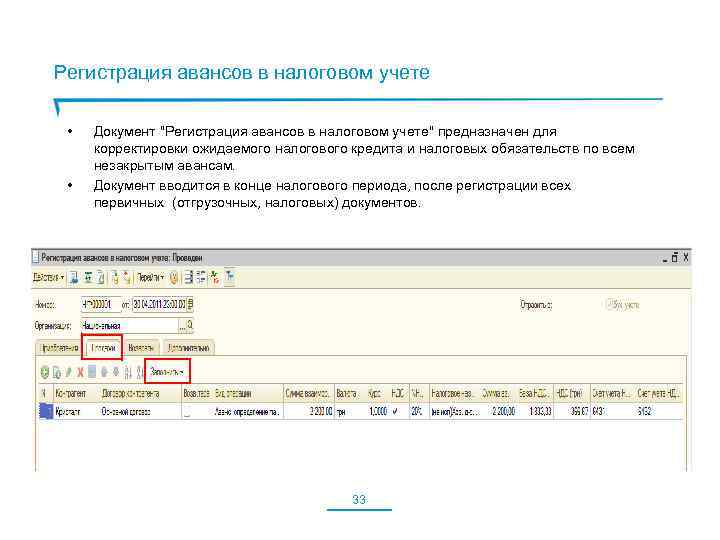The height and width of the screenshot is (540, 720).
Task: Click the magnifier button beside Организация field
Action: tap(190, 325)
